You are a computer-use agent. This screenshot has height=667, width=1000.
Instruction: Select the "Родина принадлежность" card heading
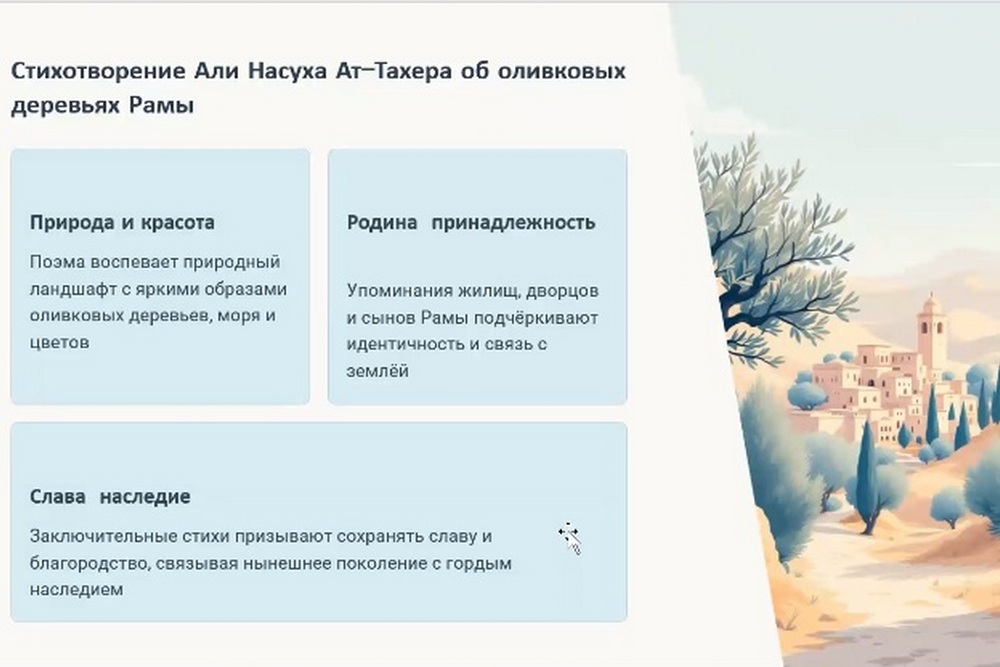click(x=471, y=222)
